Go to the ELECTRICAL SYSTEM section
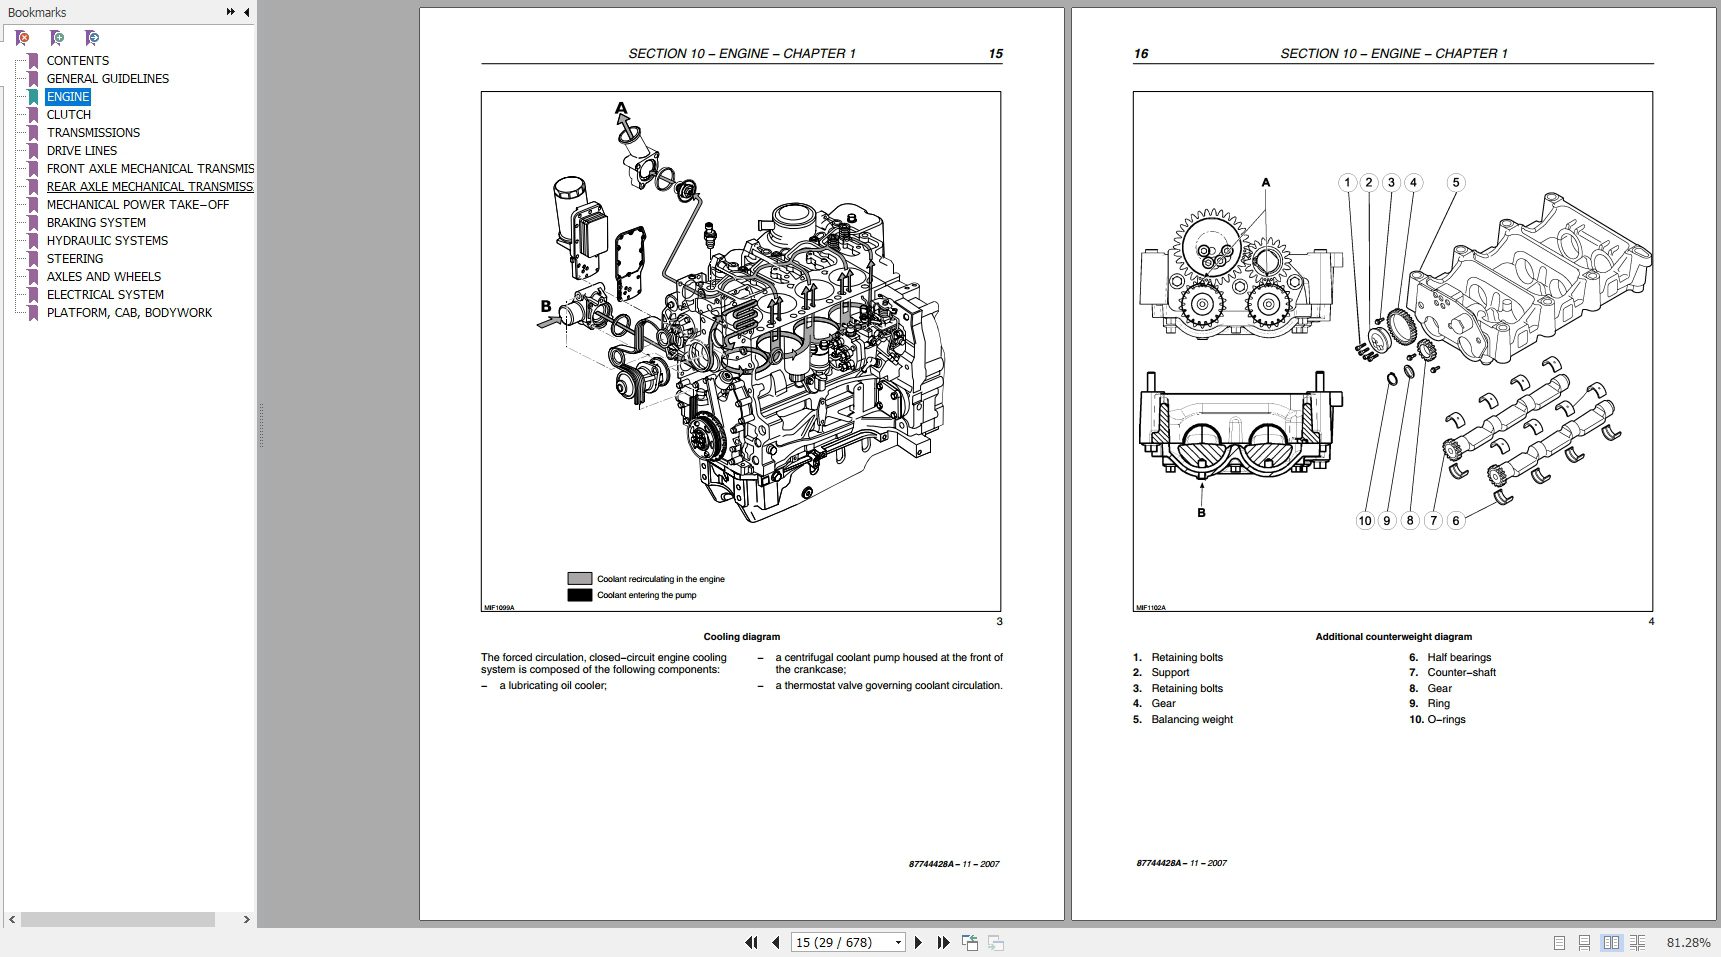1721x957 pixels. (104, 294)
